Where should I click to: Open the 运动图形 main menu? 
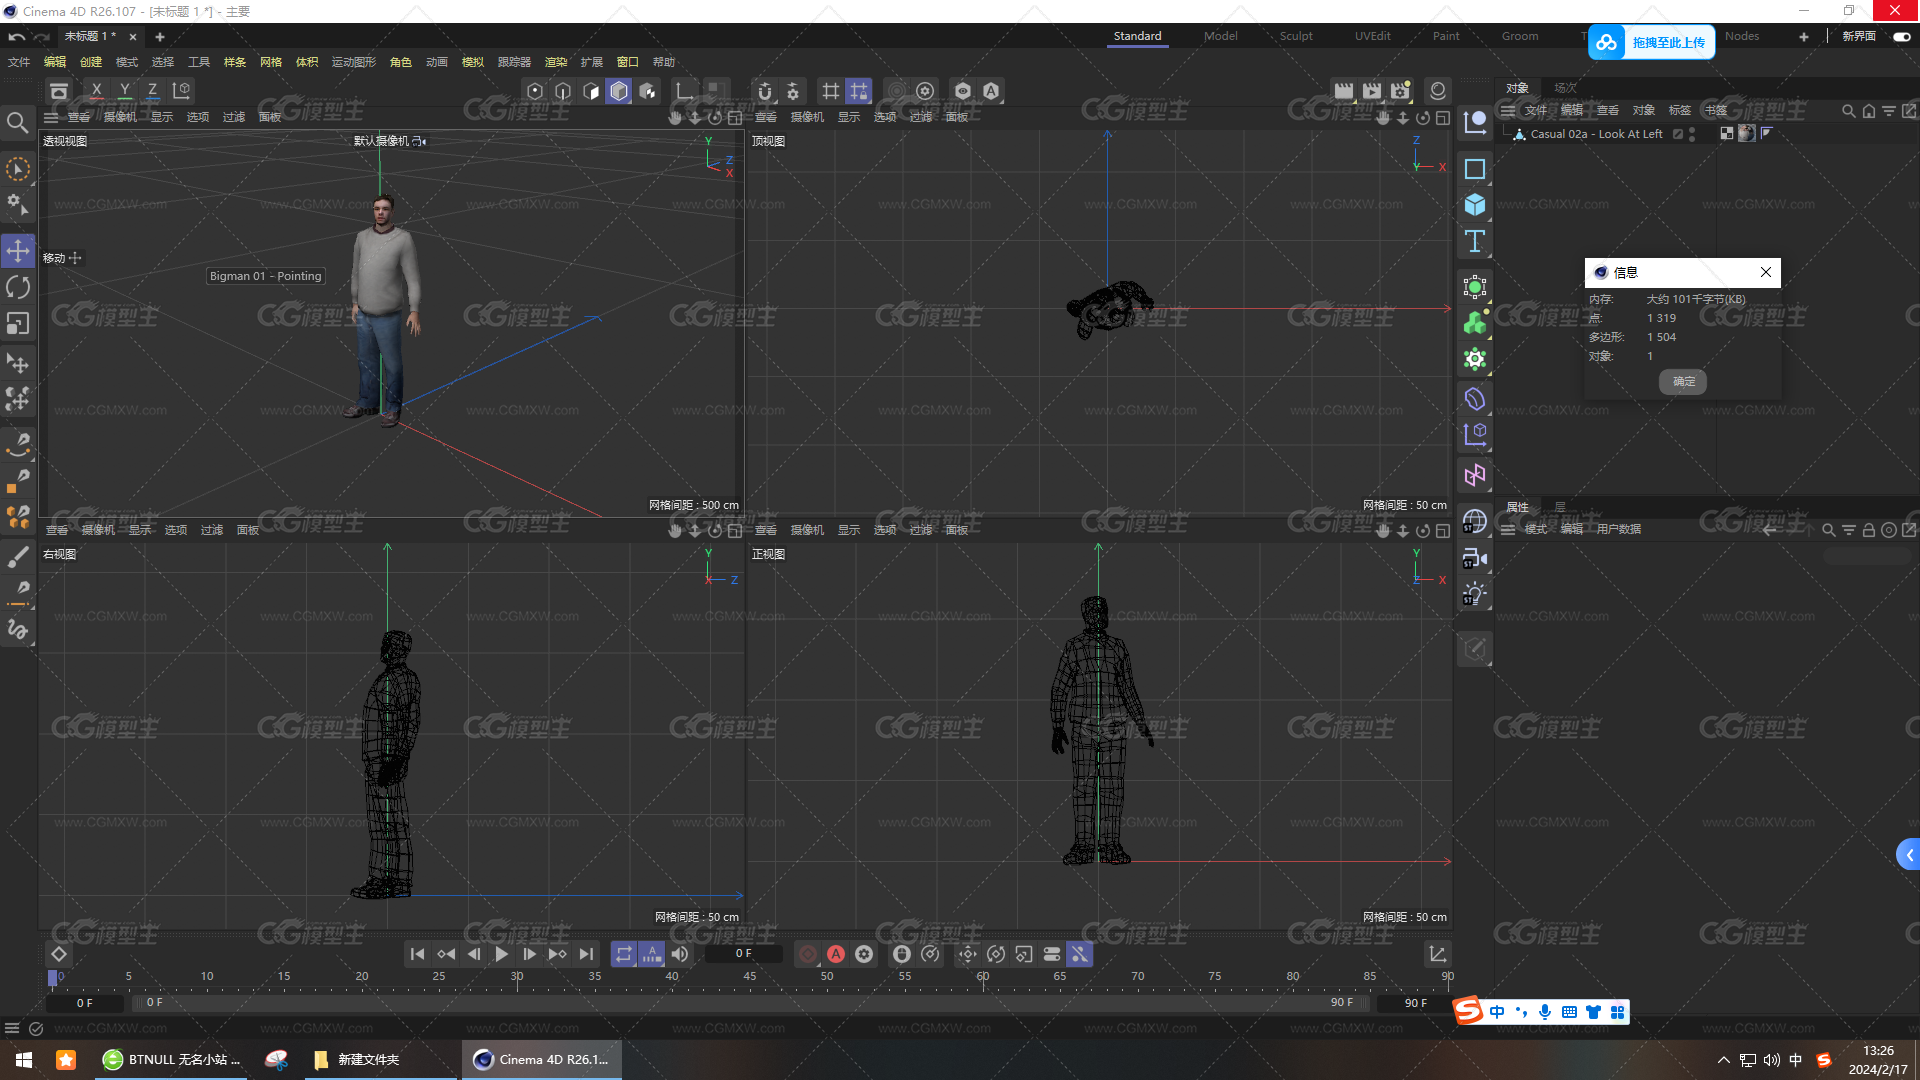coord(354,62)
